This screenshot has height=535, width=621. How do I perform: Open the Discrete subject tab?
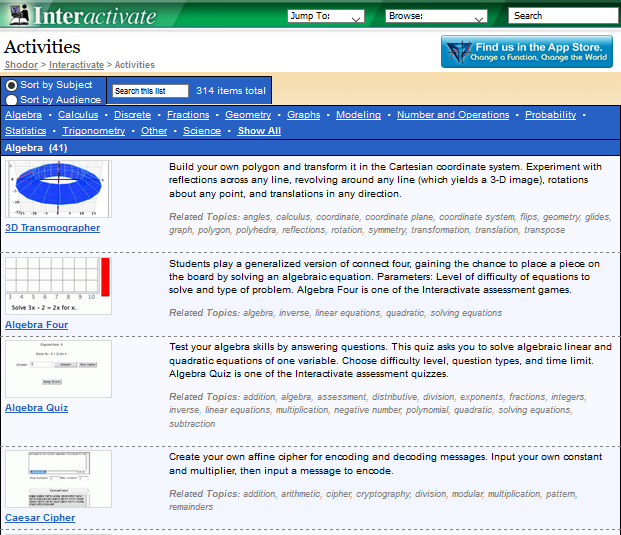coord(132,115)
